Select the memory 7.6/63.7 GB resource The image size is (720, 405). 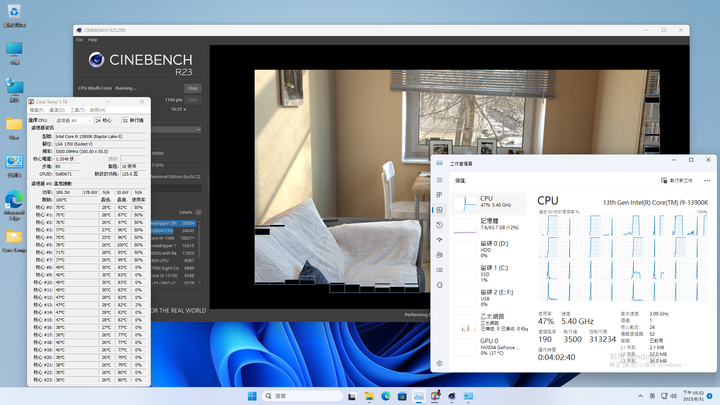click(x=489, y=225)
